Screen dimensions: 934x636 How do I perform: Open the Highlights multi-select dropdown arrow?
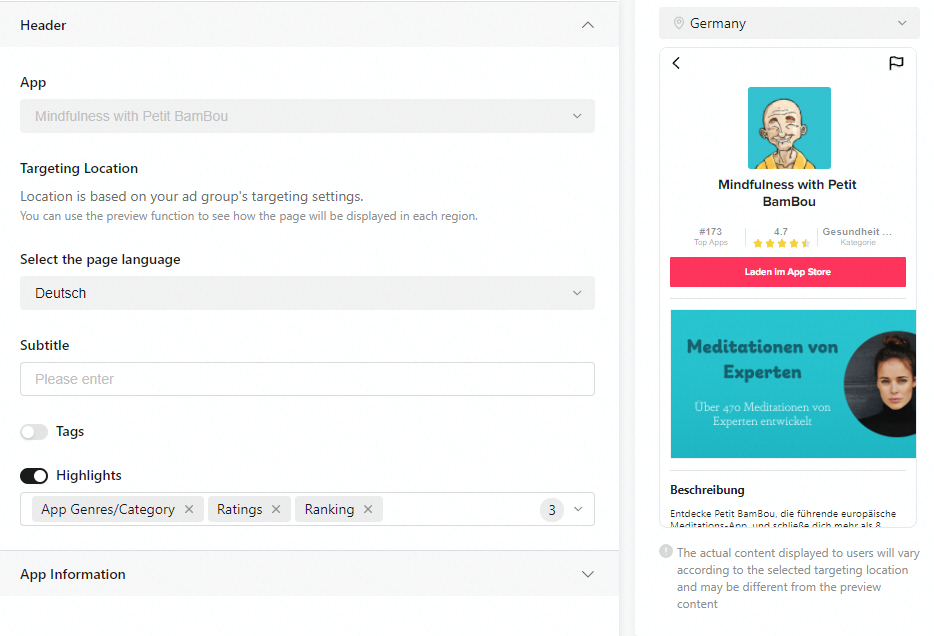pos(578,509)
